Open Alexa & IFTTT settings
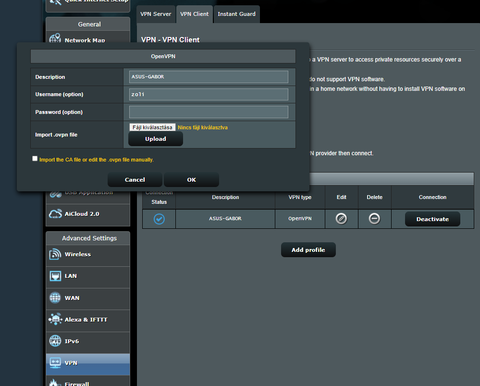 click(x=88, y=320)
